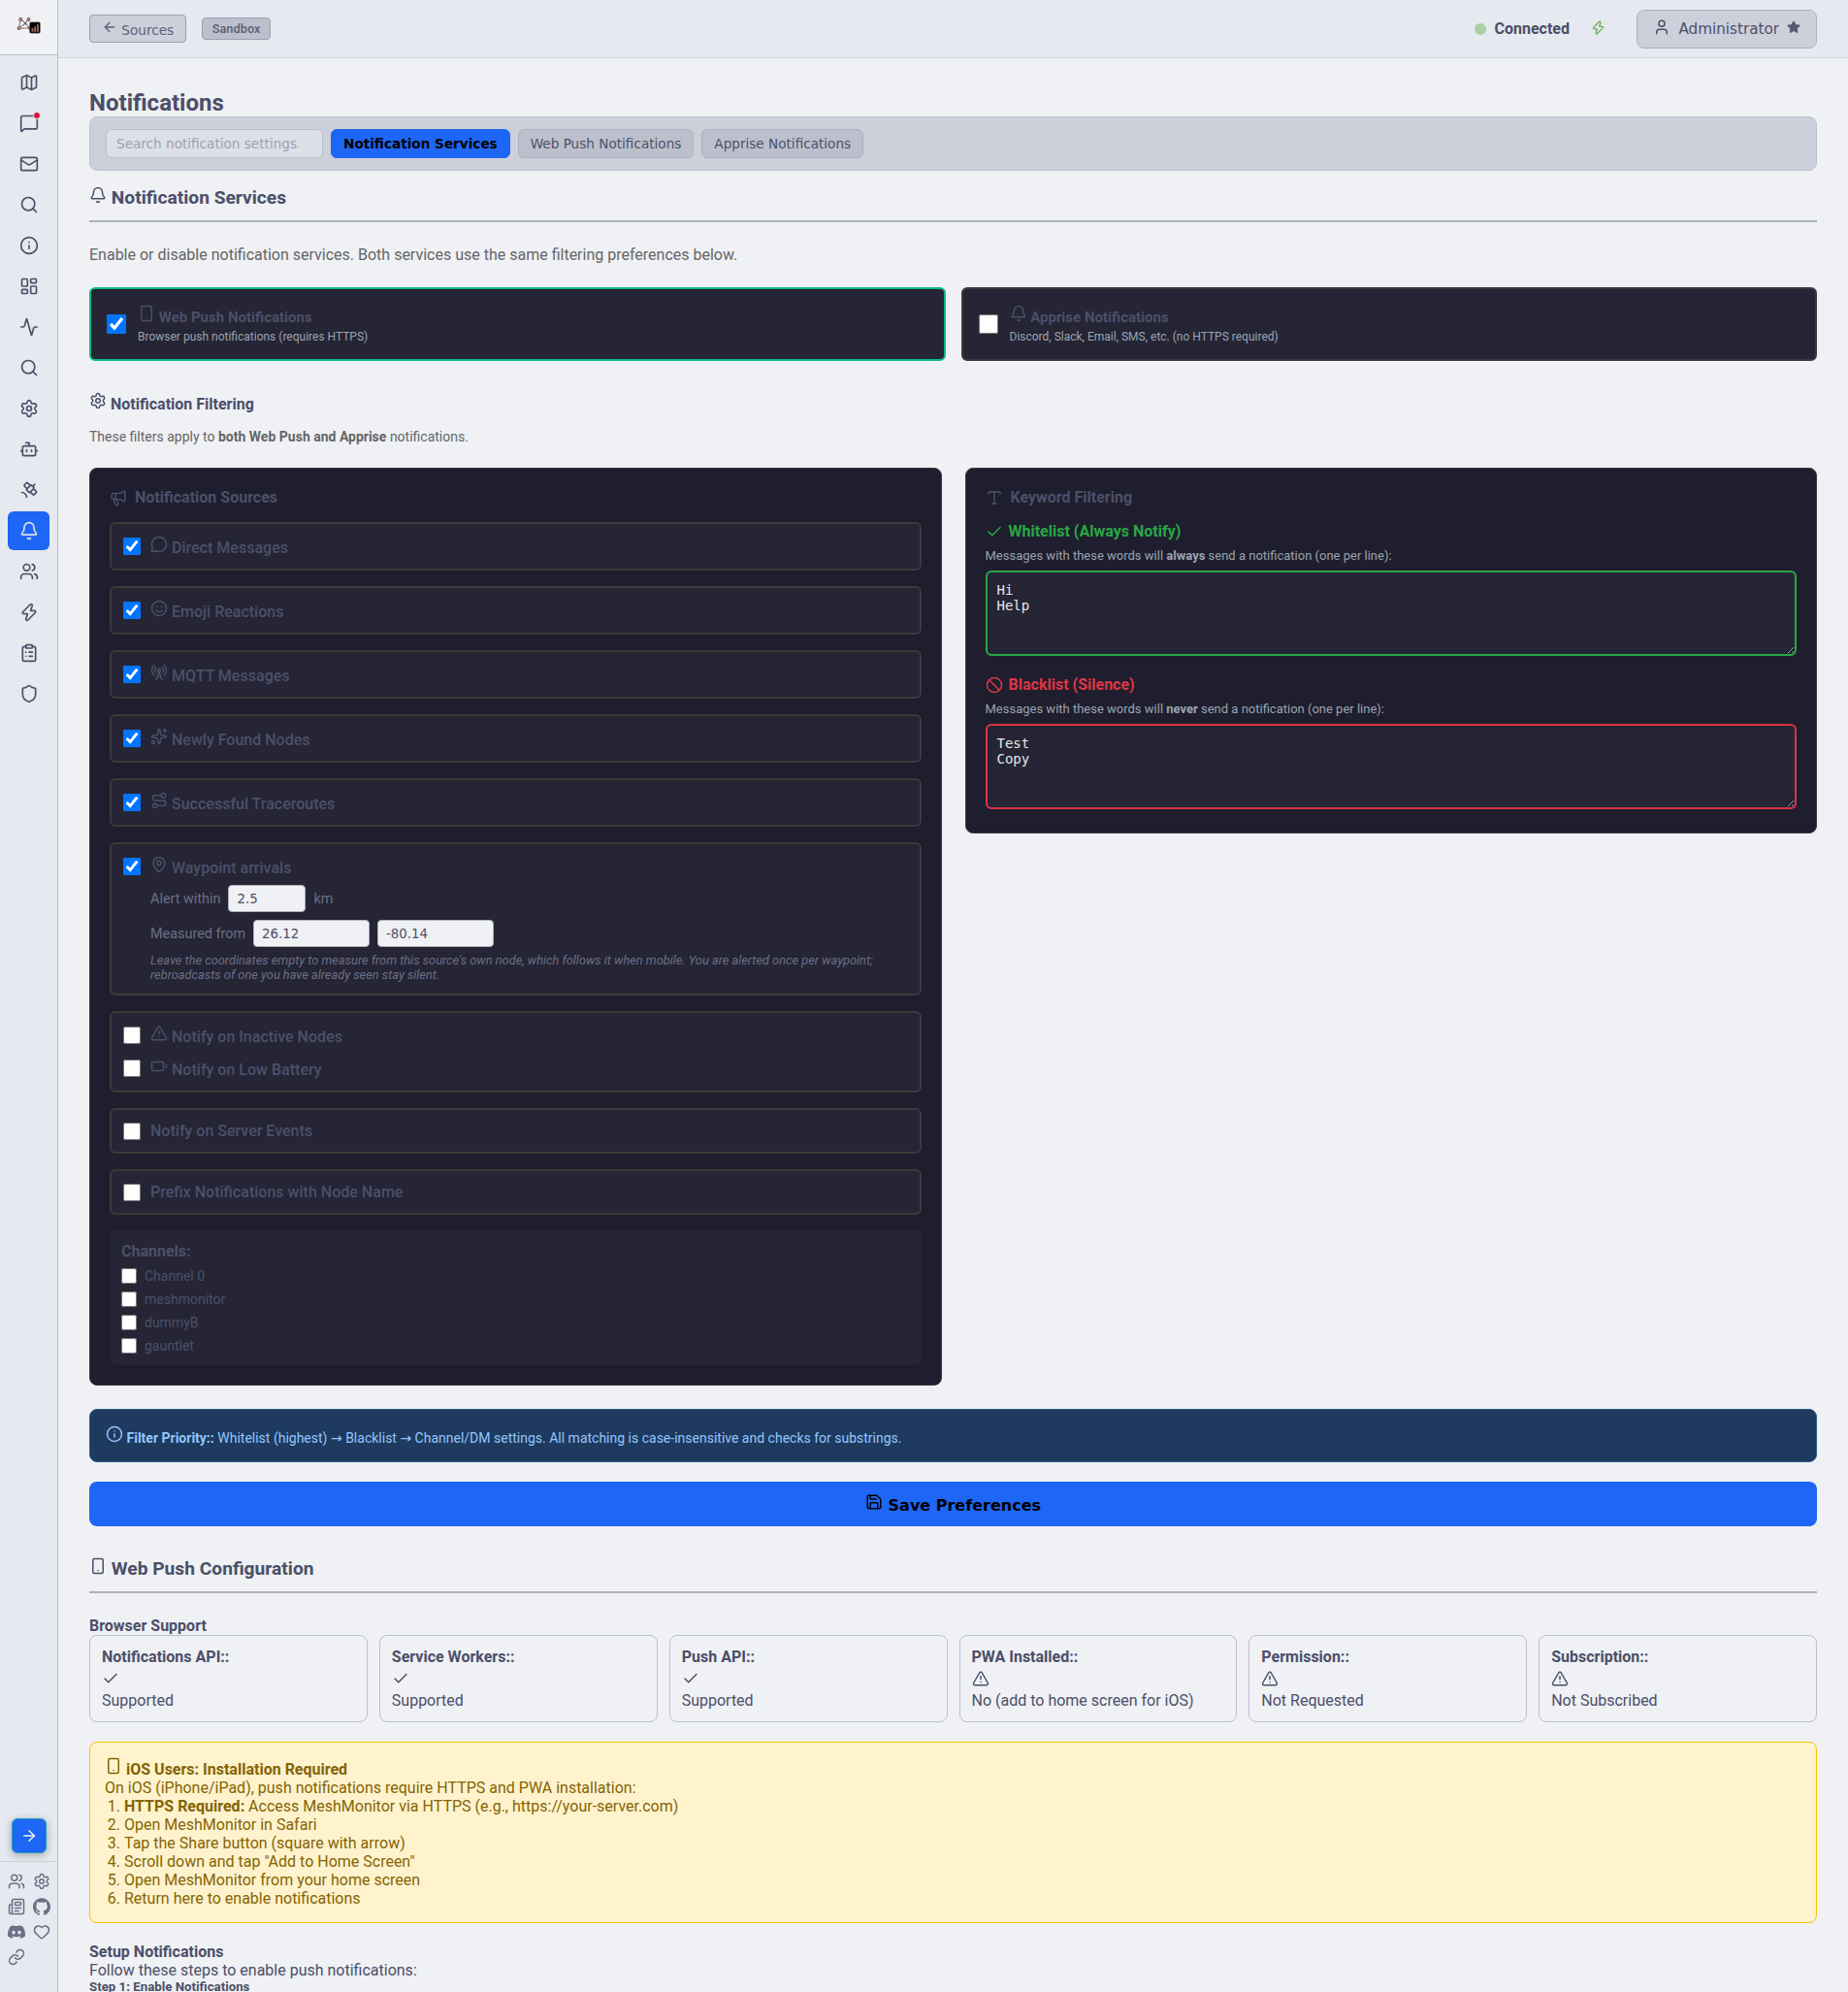This screenshot has height=1992, width=1848.
Task: Enable Prefix Notifications with Node Name
Action: [x=132, y=1192]
